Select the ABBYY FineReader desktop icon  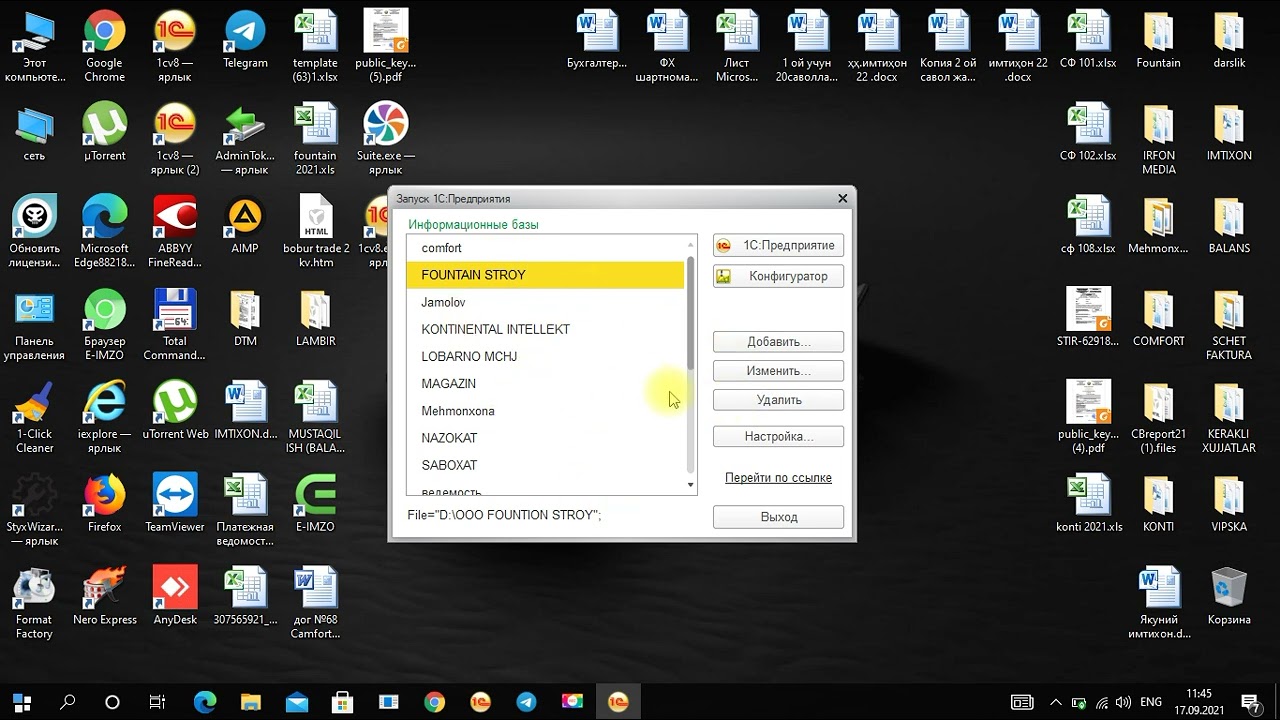[175, 232]
